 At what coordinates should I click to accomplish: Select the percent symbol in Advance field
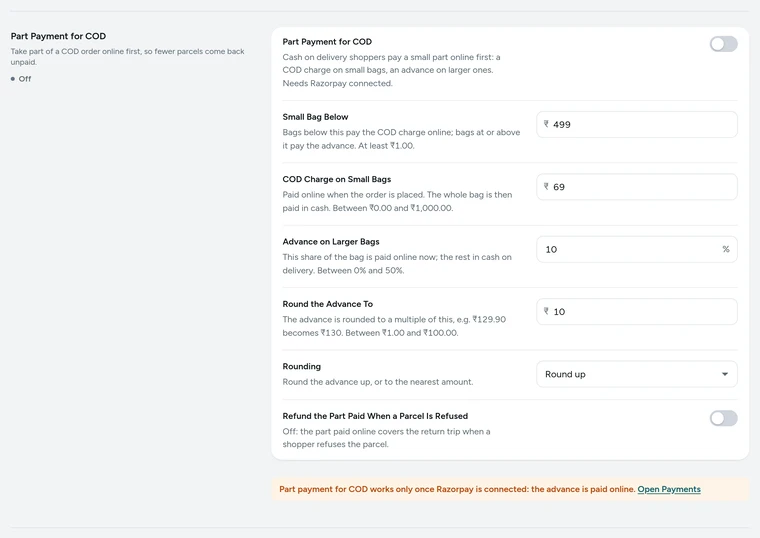tap(726, 249)
